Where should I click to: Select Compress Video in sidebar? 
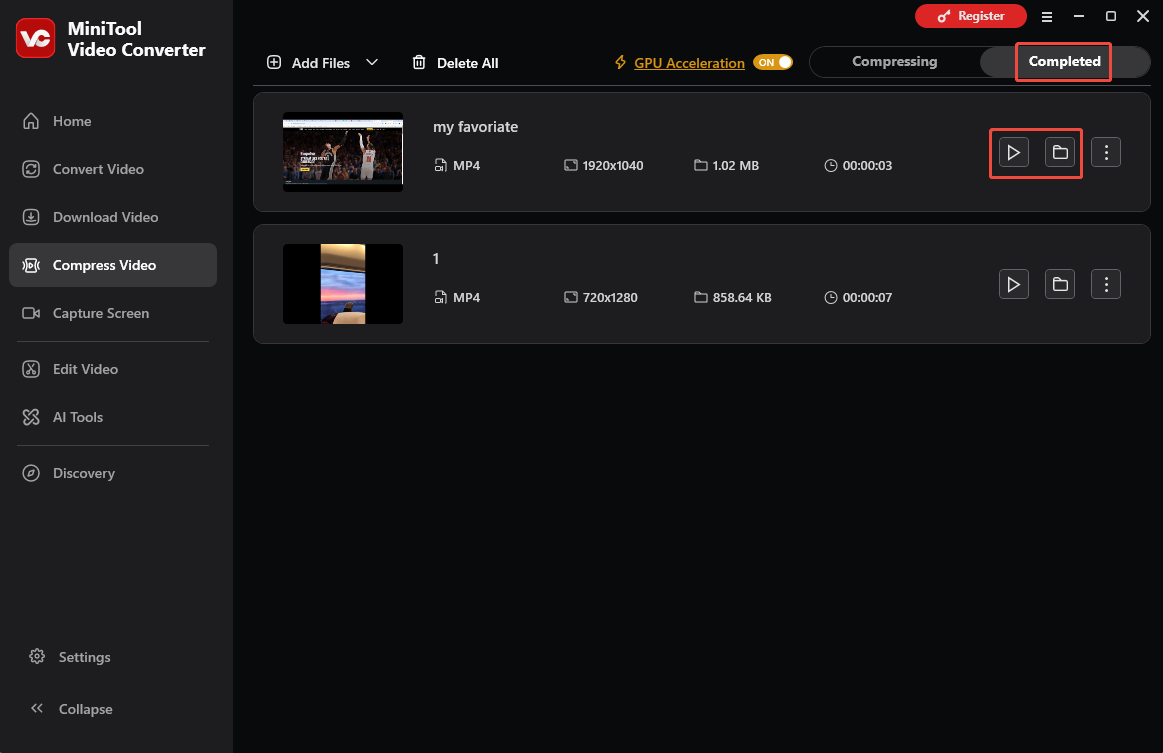pyautogui.click(x=113, y=265)
